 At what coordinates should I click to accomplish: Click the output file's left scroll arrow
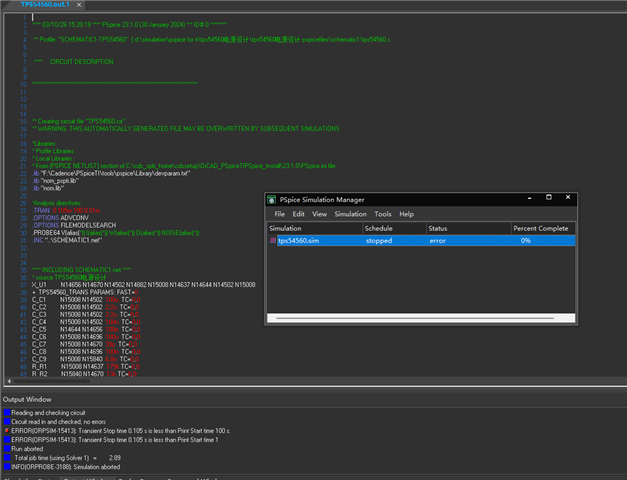pos(9,381)
